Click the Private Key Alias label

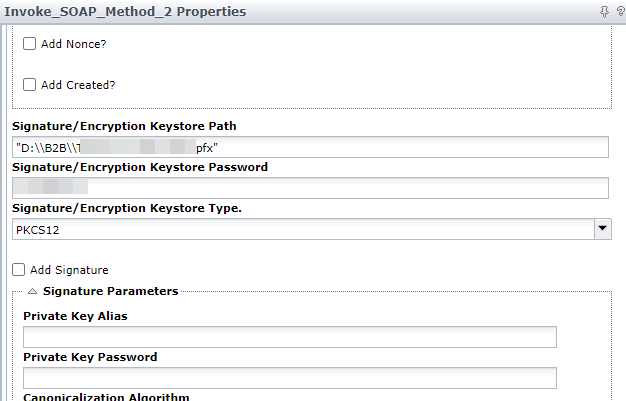75,316
